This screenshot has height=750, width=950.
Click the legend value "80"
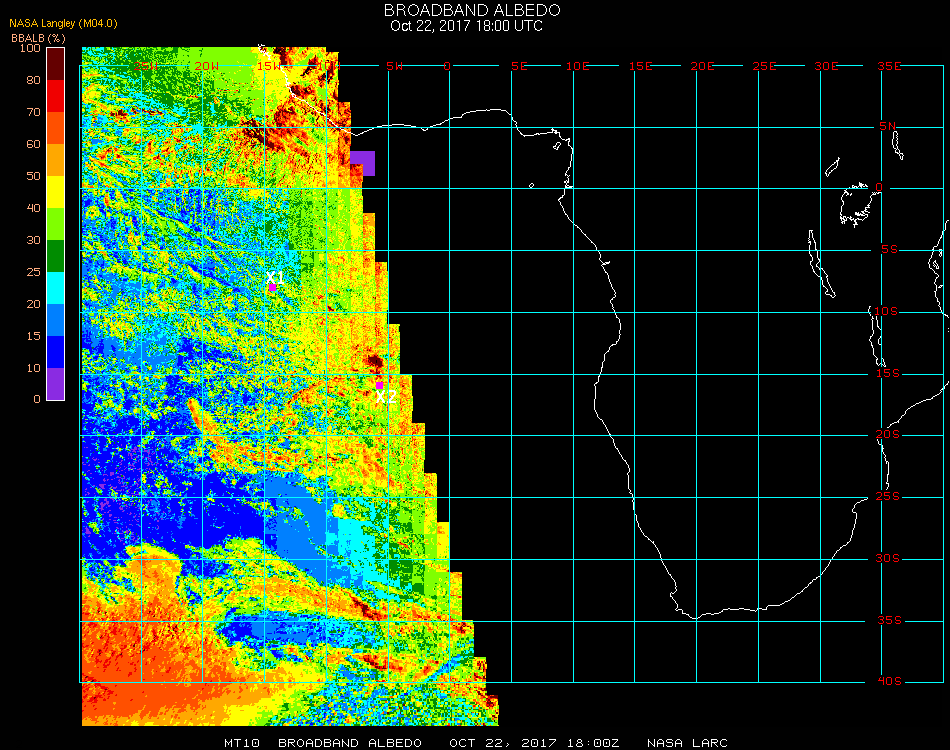[x=33, y=80]
